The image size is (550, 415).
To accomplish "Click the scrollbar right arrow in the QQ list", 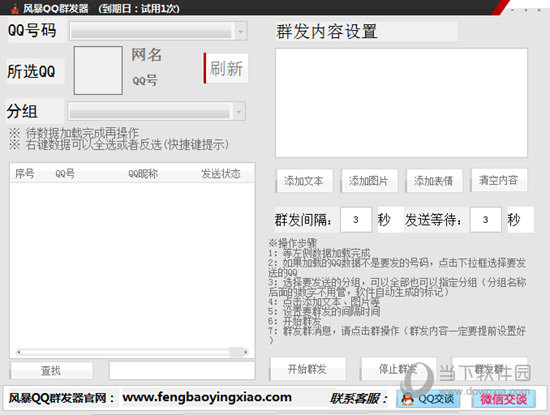I will (x=246, y=352).
